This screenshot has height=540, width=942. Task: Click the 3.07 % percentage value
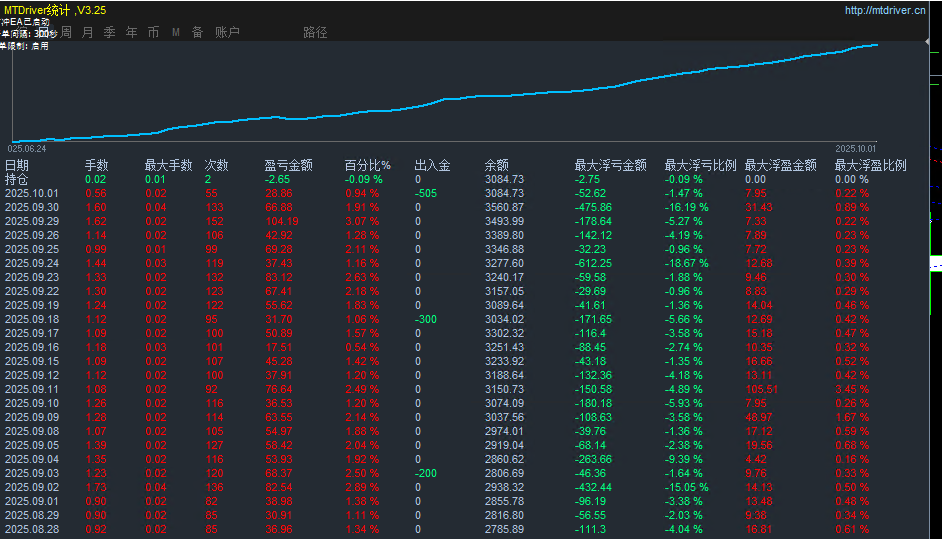pos(362,221)
